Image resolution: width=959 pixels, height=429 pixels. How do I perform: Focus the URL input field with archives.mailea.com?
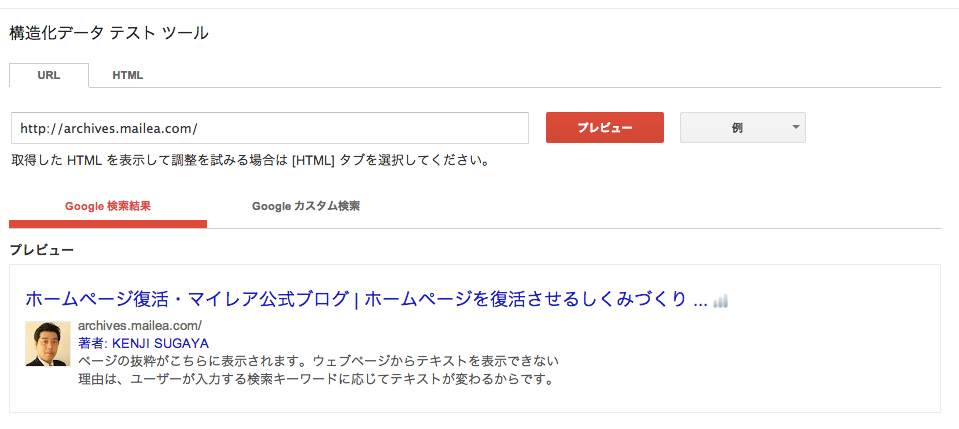pos(270,128)
